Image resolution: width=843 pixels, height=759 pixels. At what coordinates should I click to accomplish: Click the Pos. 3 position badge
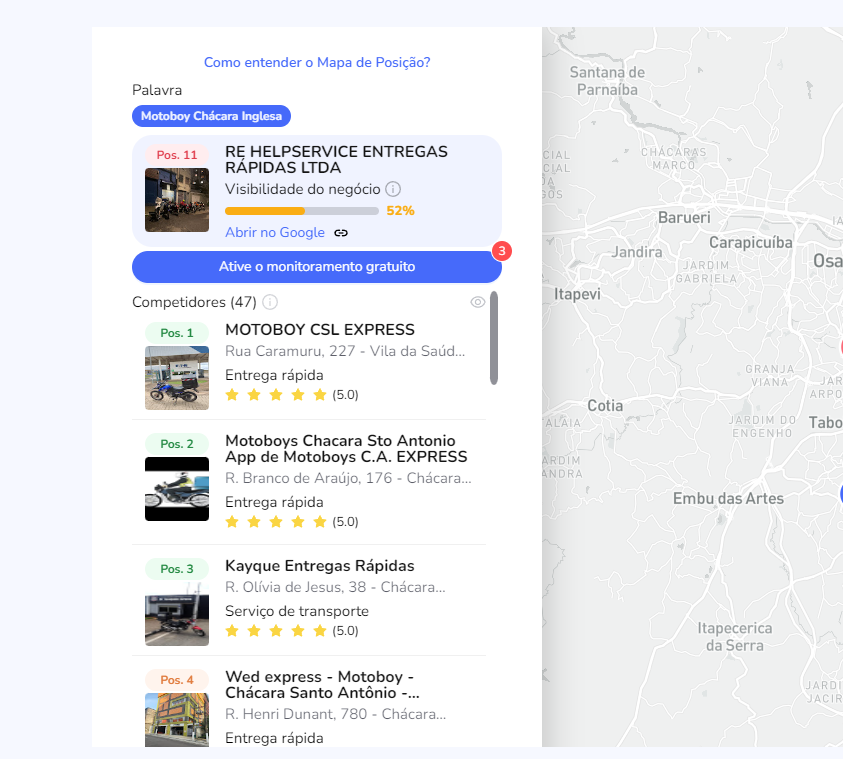pos(177,569)
